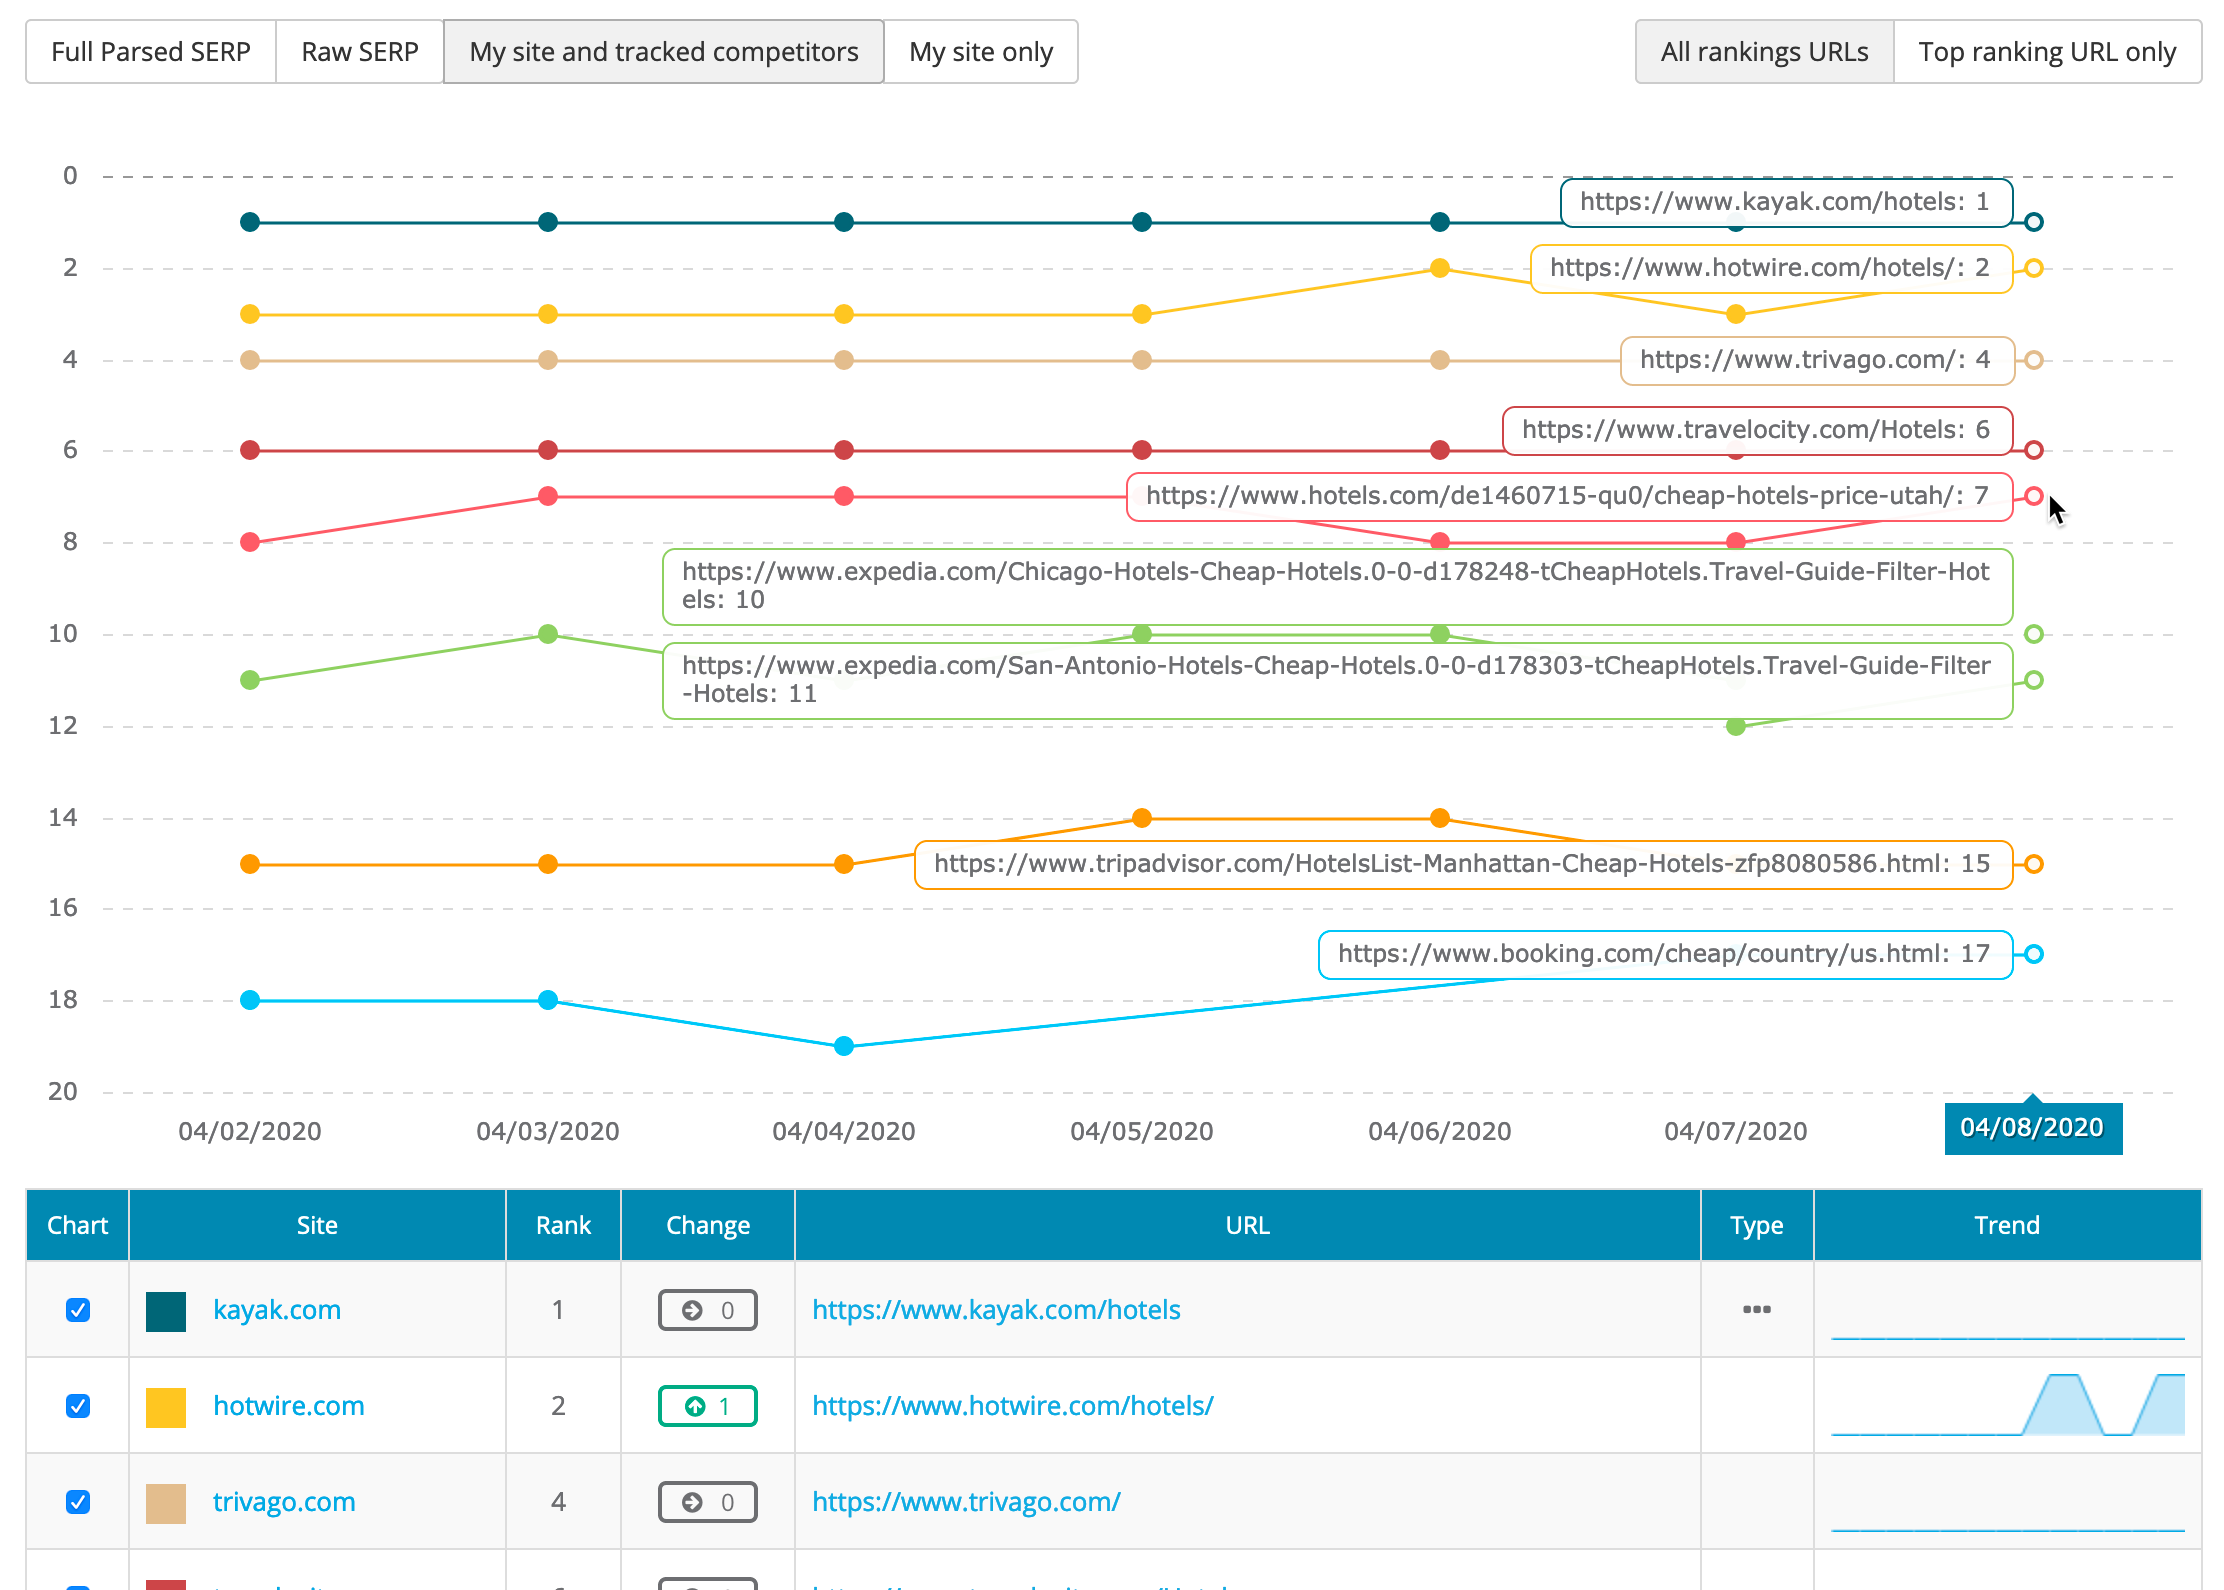The height and width of the screenshot is (1590, 2224).
Task: Open the hotwire.com site link
Action: tap(288, 1406)
